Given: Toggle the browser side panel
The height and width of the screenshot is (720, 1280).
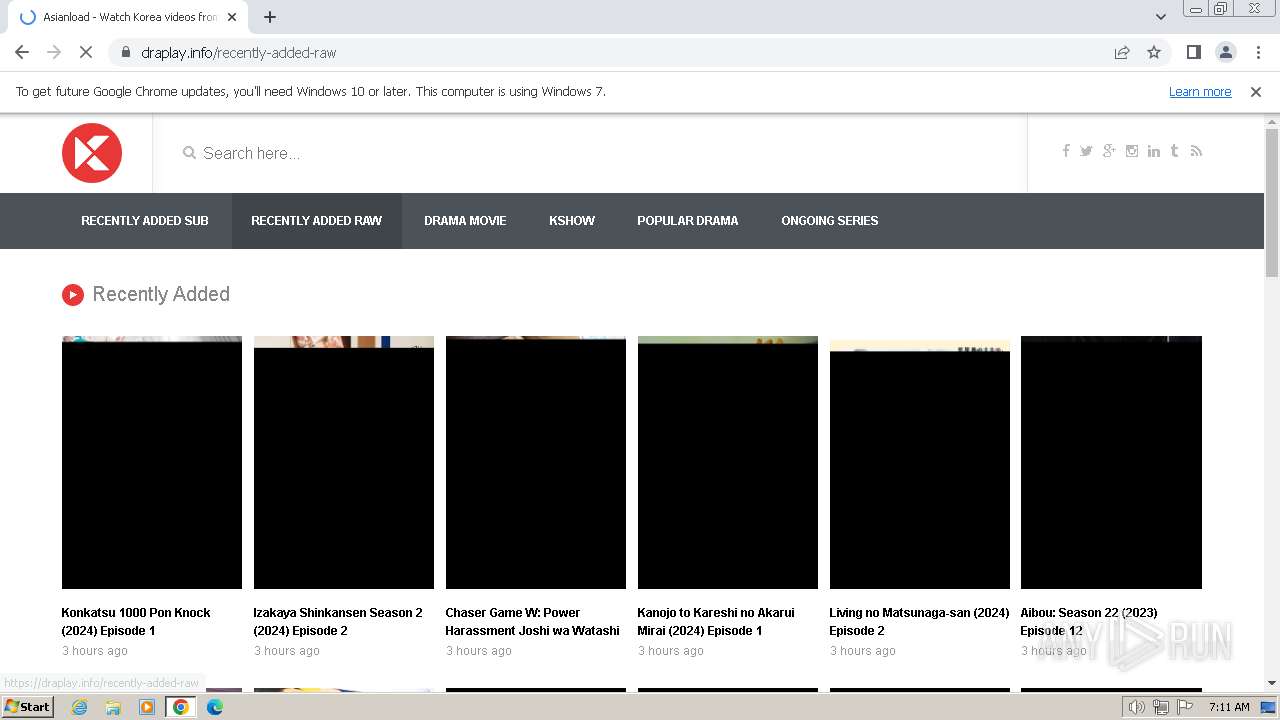Looking at the screenshot, I should tap(1193, 52).
